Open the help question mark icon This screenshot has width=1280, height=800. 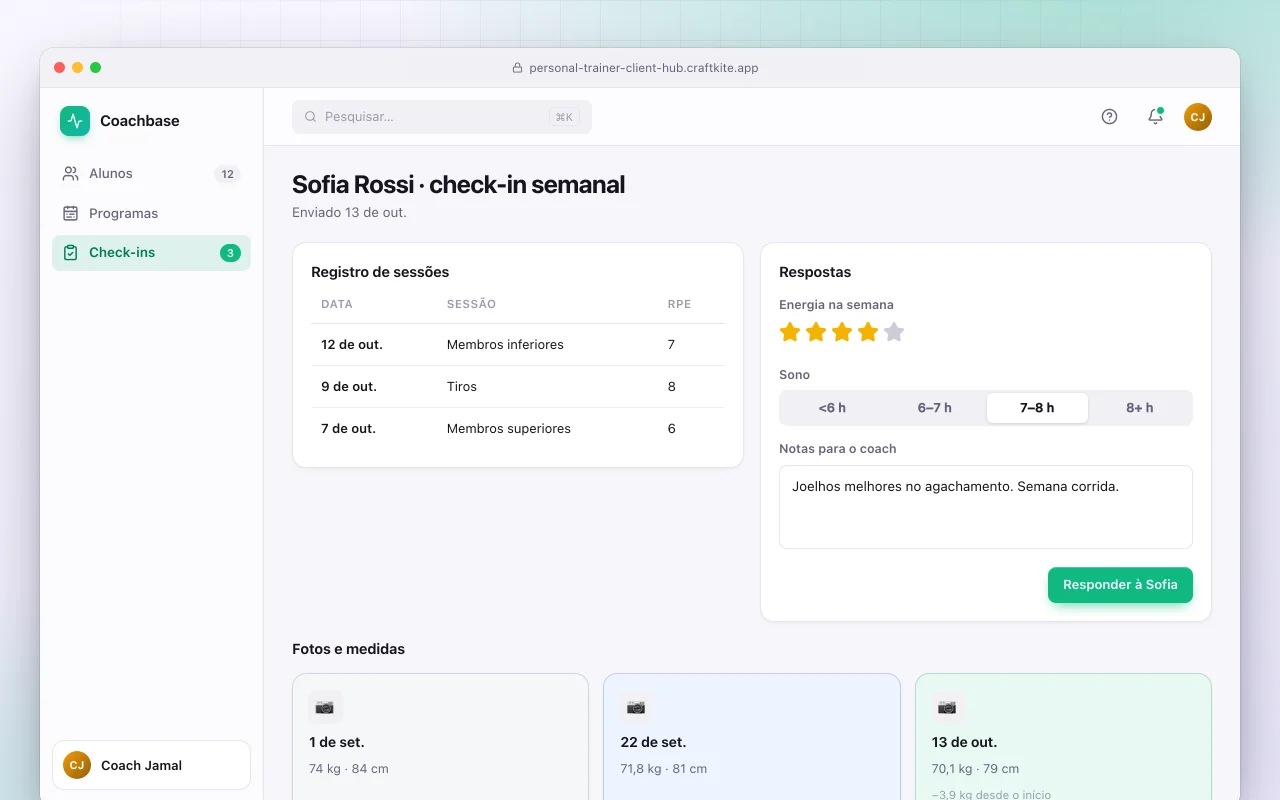[1109, 117]
